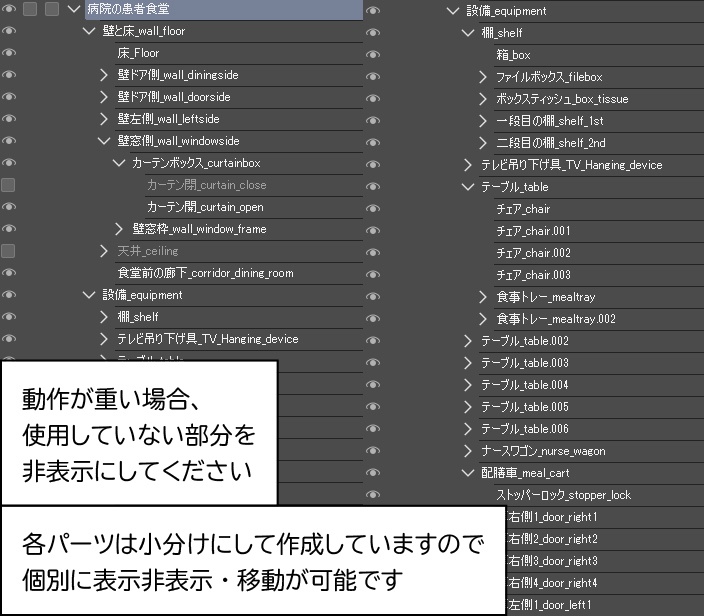Hide the 箱_box object in the right panel
This screenshot has width=704, height=616.
click(373, 54)
